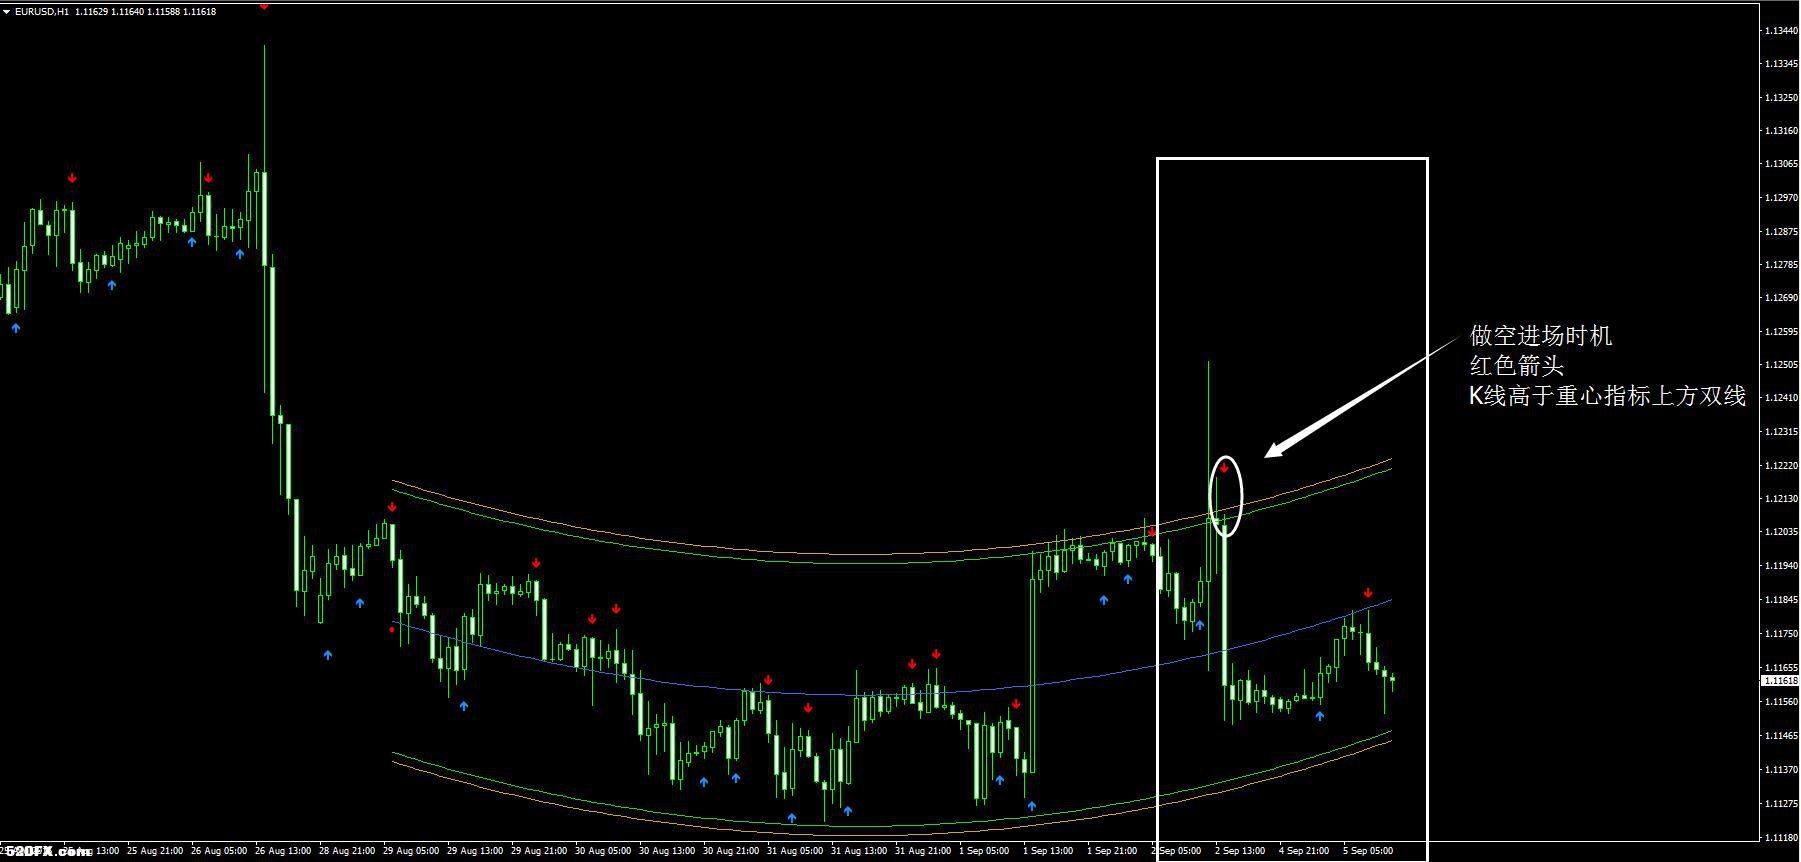1801x862 pixels.
Task: Click price scale label 1.13065
Action: coord(1780,164)
